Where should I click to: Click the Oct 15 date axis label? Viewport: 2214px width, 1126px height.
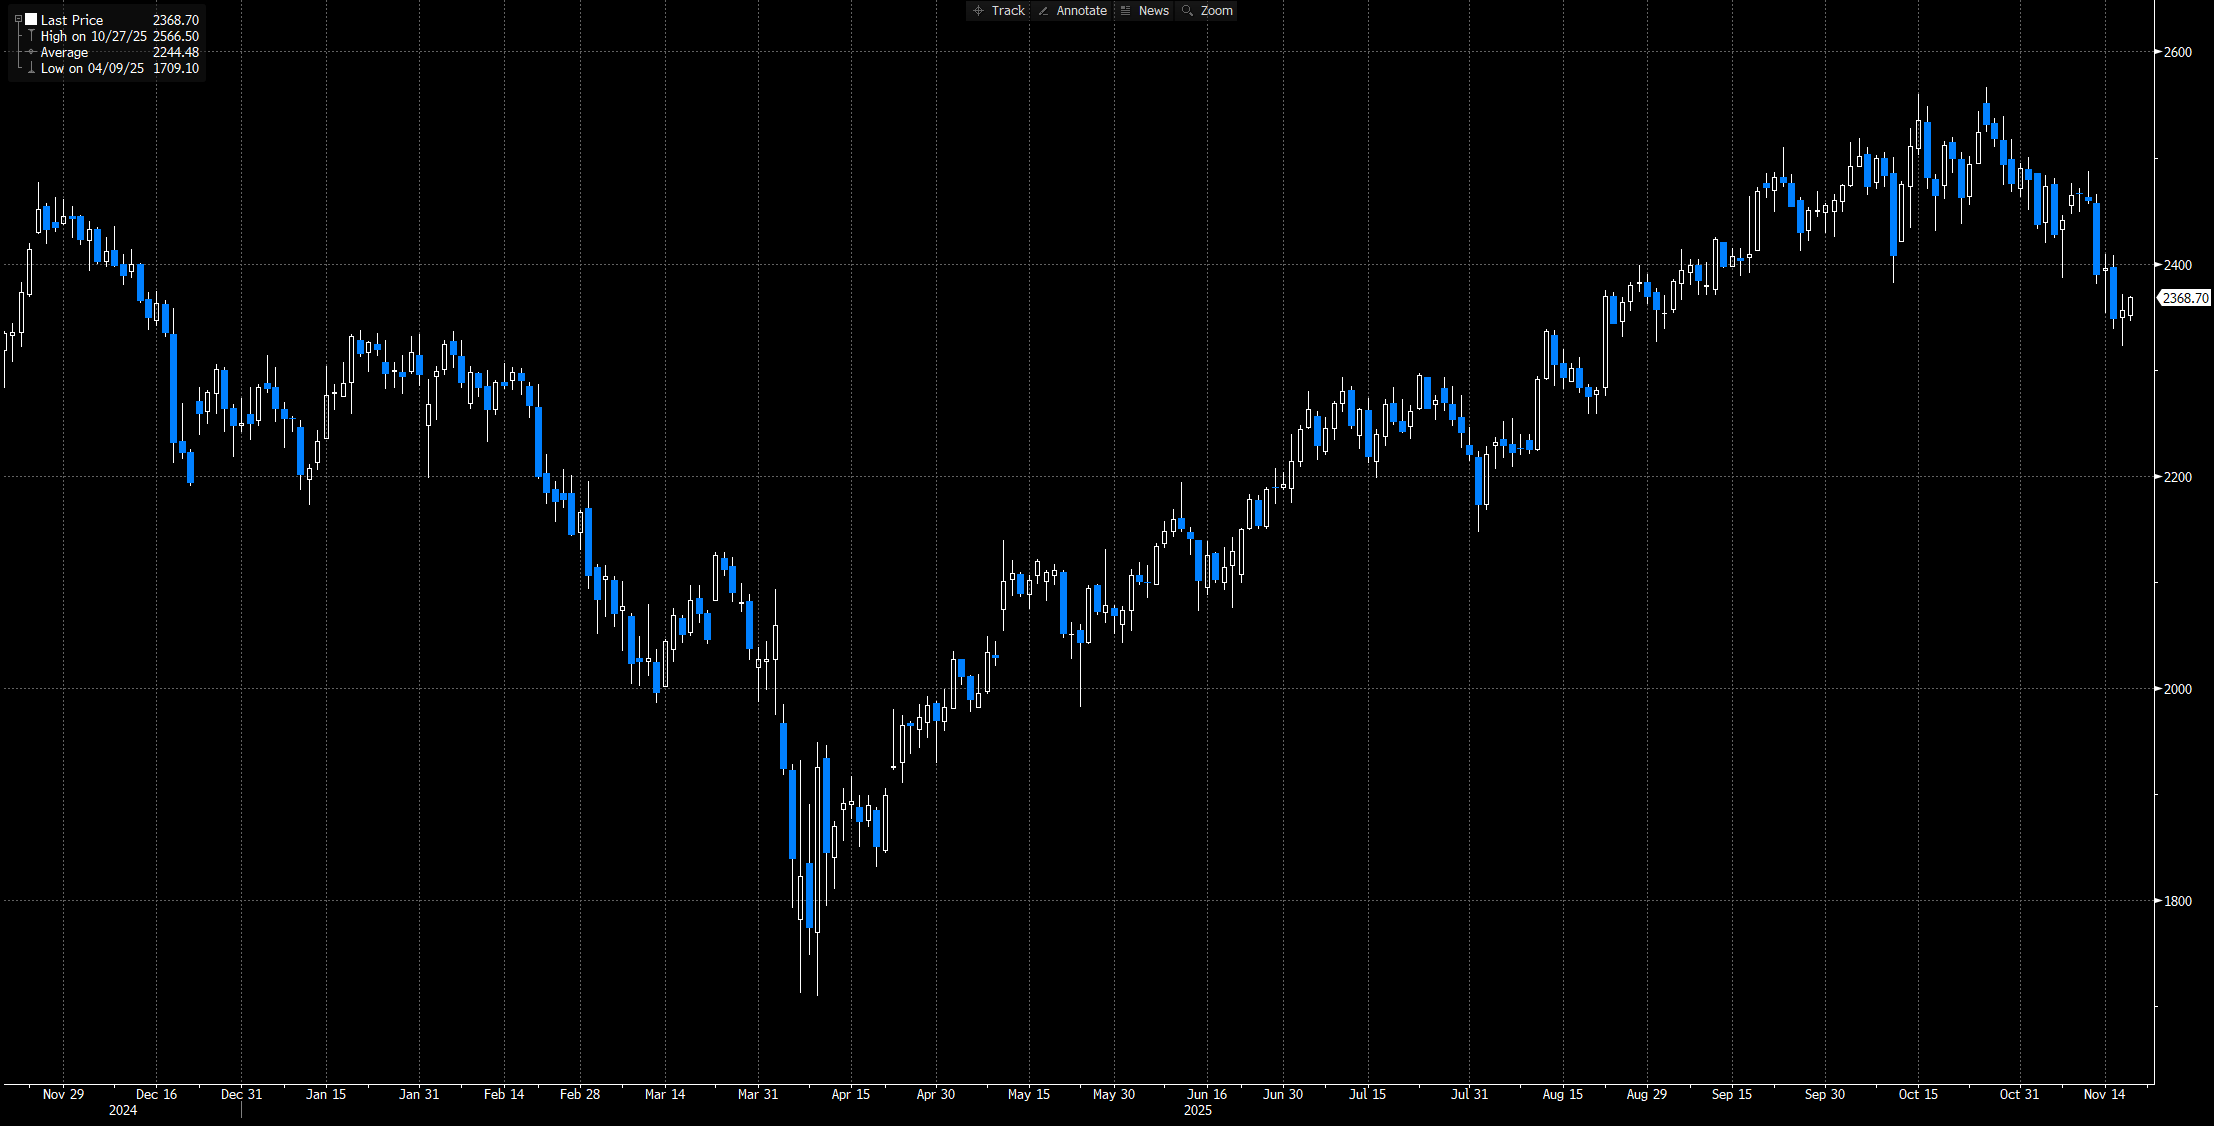coord(1918,1094)
